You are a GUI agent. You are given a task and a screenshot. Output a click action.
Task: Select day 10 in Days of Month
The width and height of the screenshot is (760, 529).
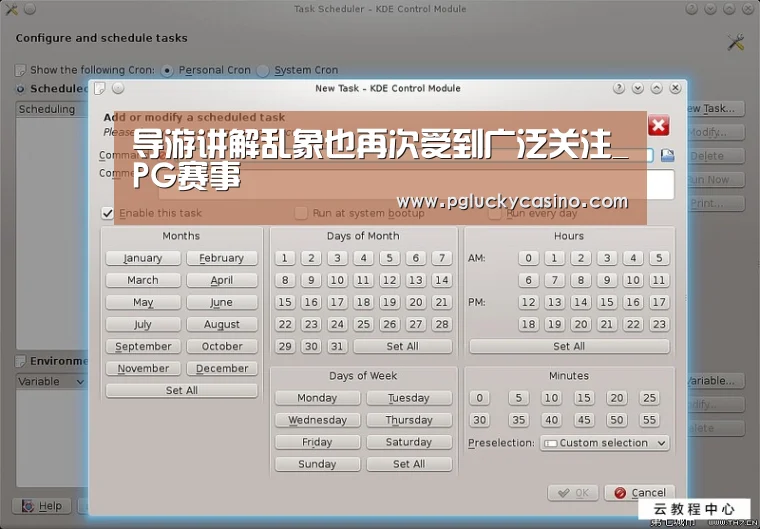[x=337, y=280]
